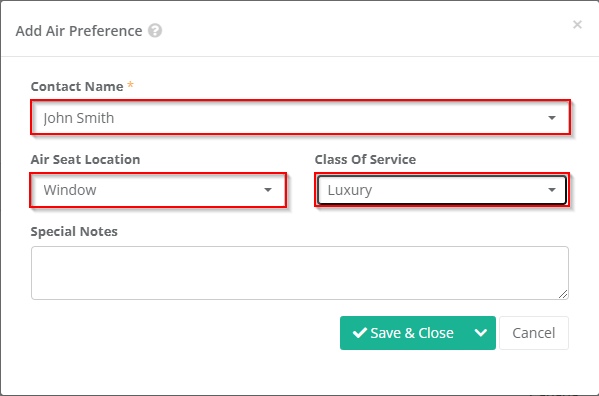
Task: Click the required asterisk by Contact Name
Action: pyautogui.click(x=131, y=84)
